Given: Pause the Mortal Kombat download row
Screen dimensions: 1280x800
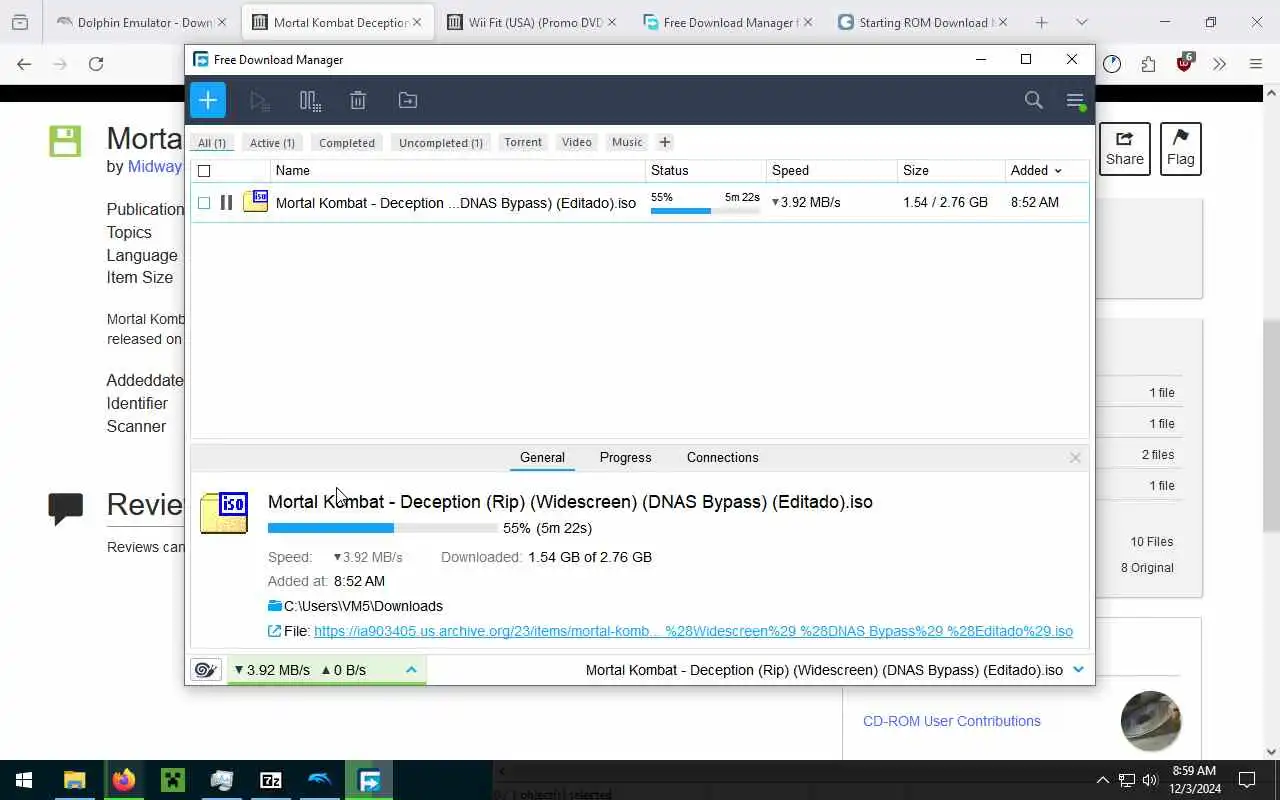Looking at the screenshot, I should 226,202.
